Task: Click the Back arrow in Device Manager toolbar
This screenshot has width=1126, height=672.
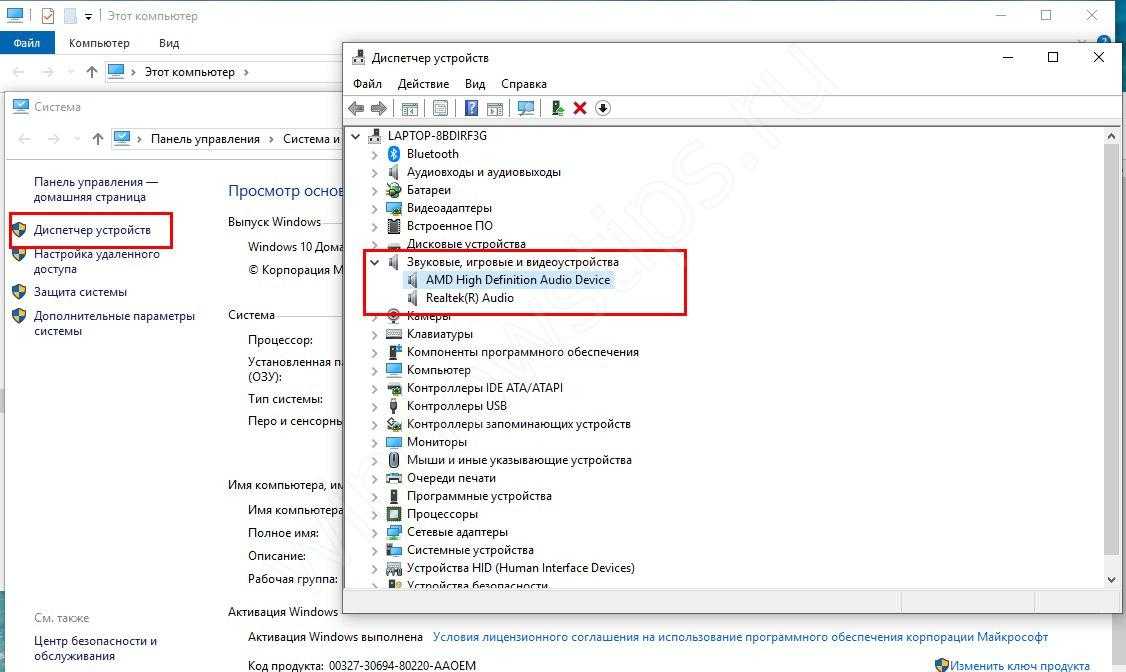Action: 356,108
